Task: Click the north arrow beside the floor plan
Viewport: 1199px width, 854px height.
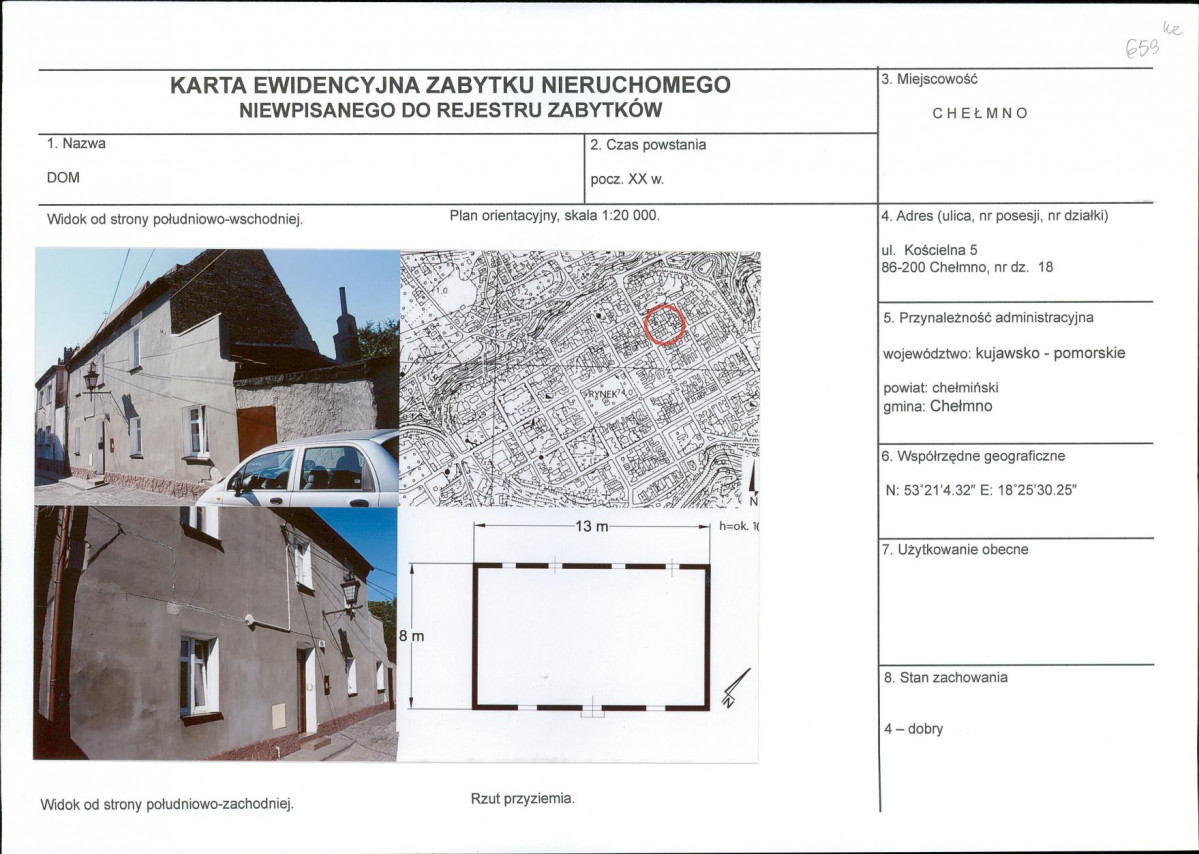Action: point(736,688)
